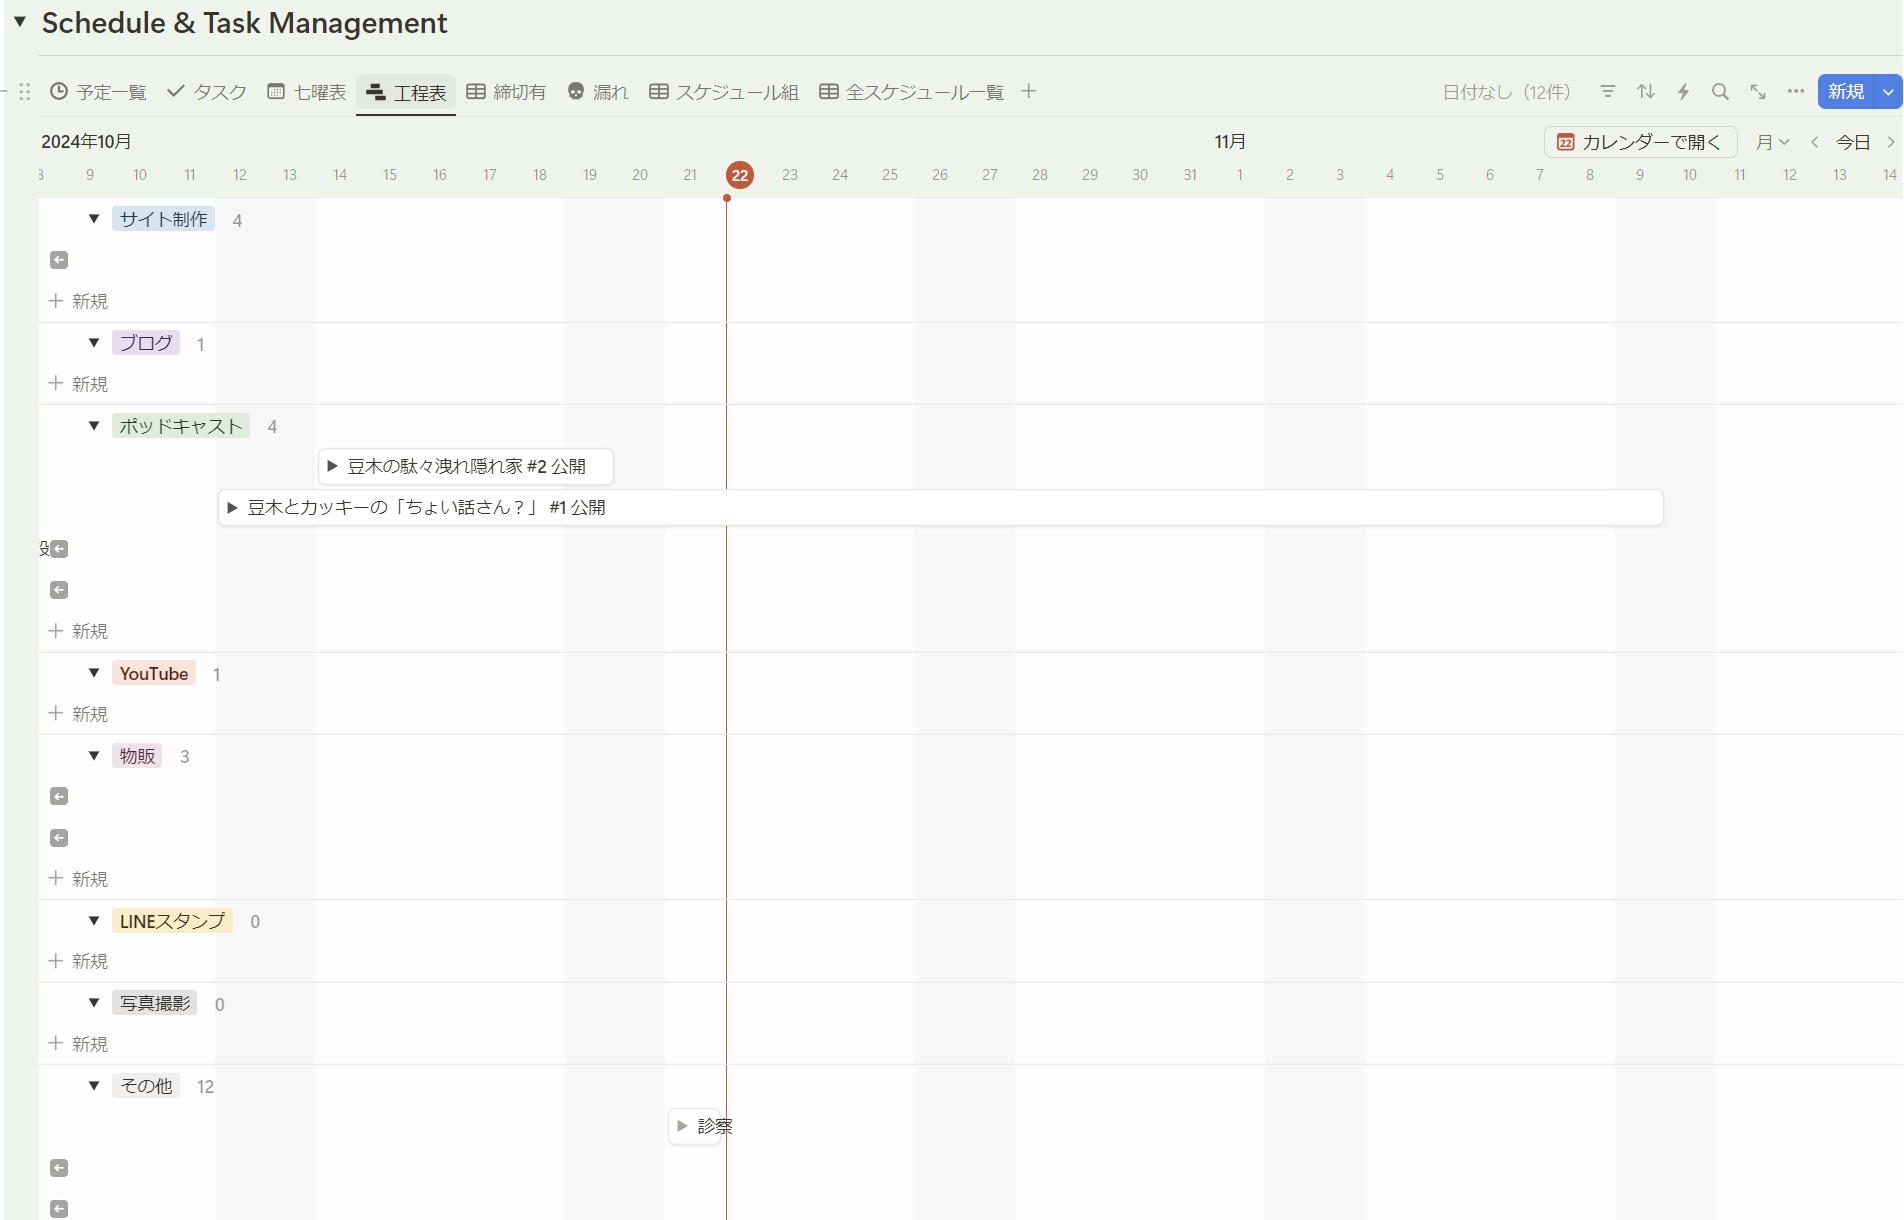The width and height of the screenshot is (1904, 1220).
Task: Click the filter icon in toolbar
Action: pos(1608,92)
